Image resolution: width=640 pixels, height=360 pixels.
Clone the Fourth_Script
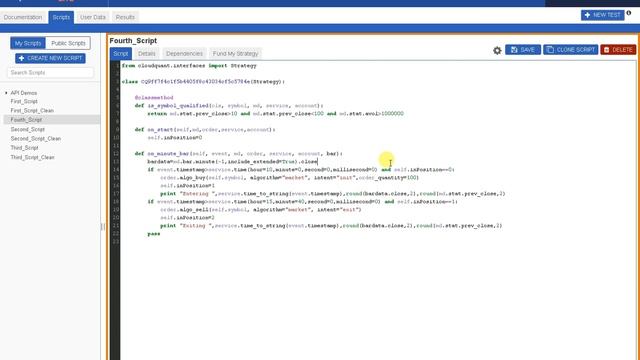pyautogui.click(x=571, y=50)
